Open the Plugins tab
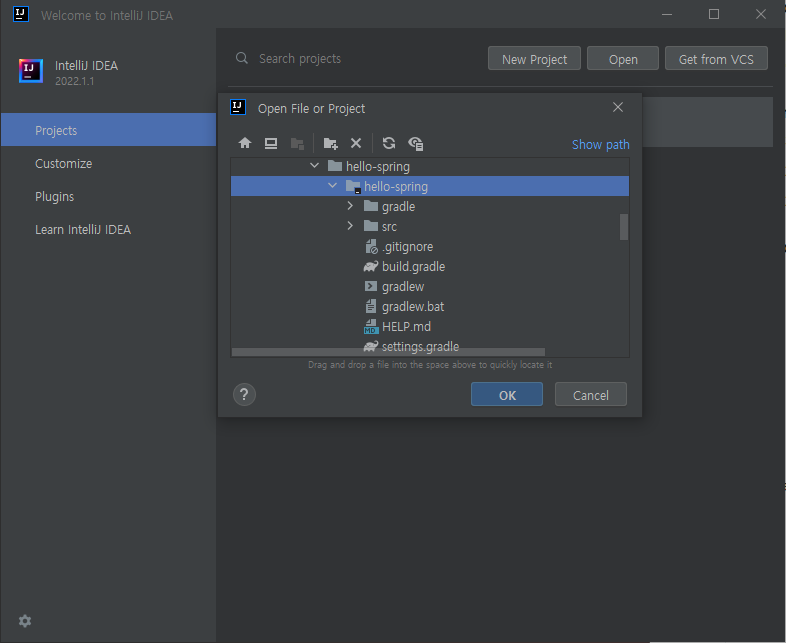Image resolution: width=786 pixels, height=643 pixels. click(x=108, y=196)
